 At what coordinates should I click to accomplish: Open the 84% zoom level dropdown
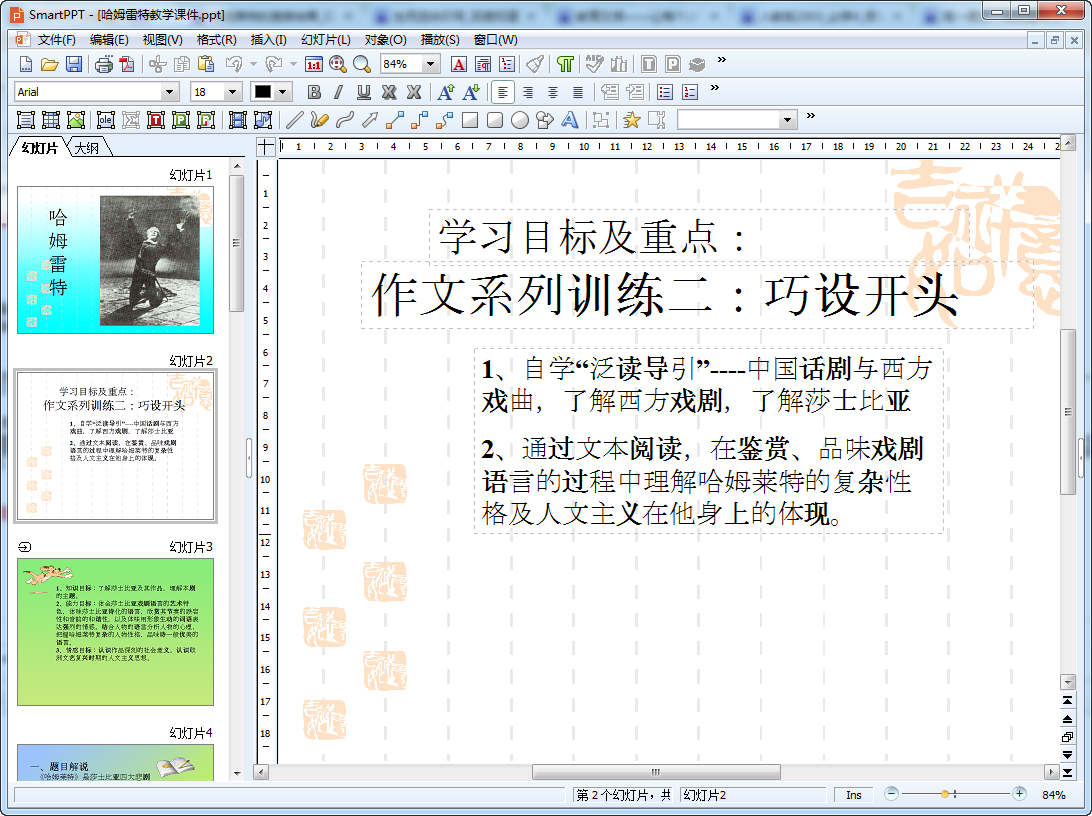point(430,65)
